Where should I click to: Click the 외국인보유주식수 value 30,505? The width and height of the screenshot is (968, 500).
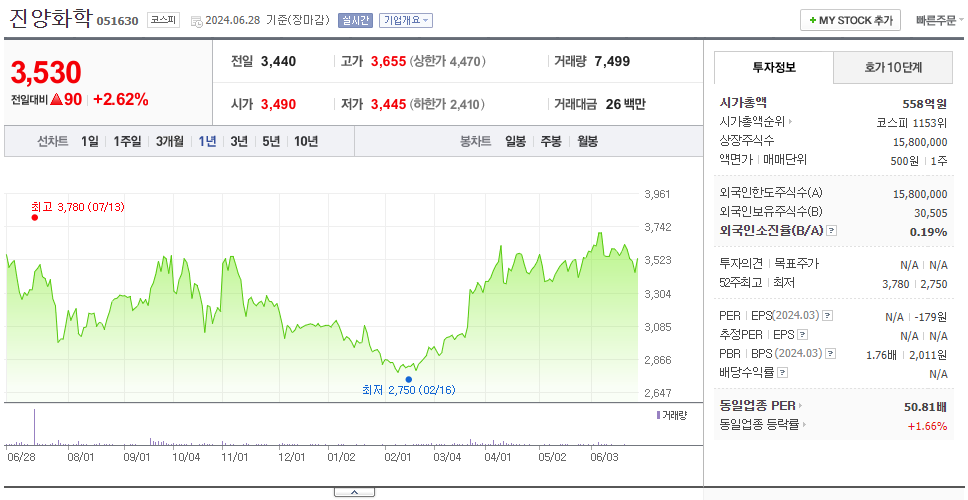click(x=931, y=212)
